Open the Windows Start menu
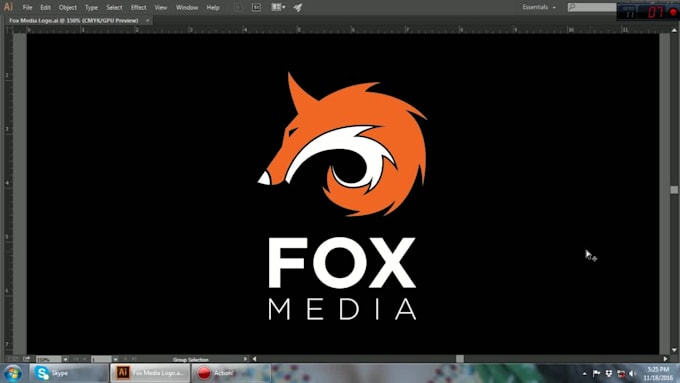This screenshot has height=383, width=680. [13, 373]
